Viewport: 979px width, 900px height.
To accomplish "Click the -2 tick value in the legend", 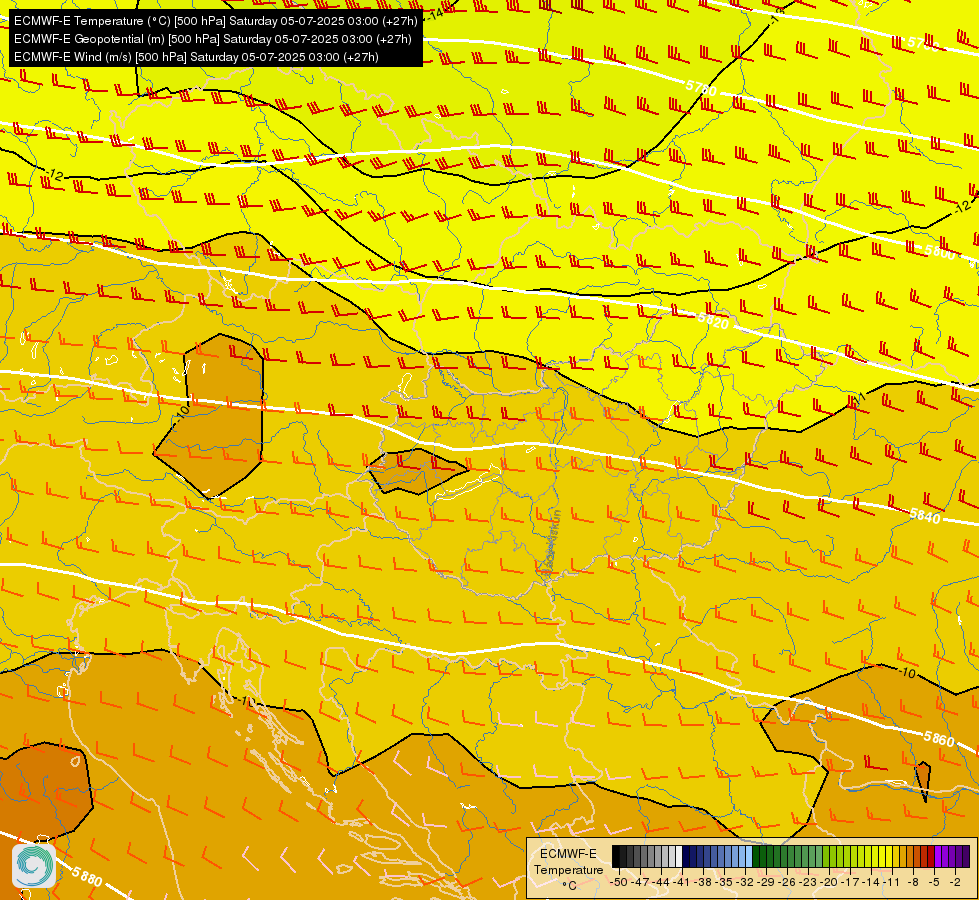I will pos(955,882).
